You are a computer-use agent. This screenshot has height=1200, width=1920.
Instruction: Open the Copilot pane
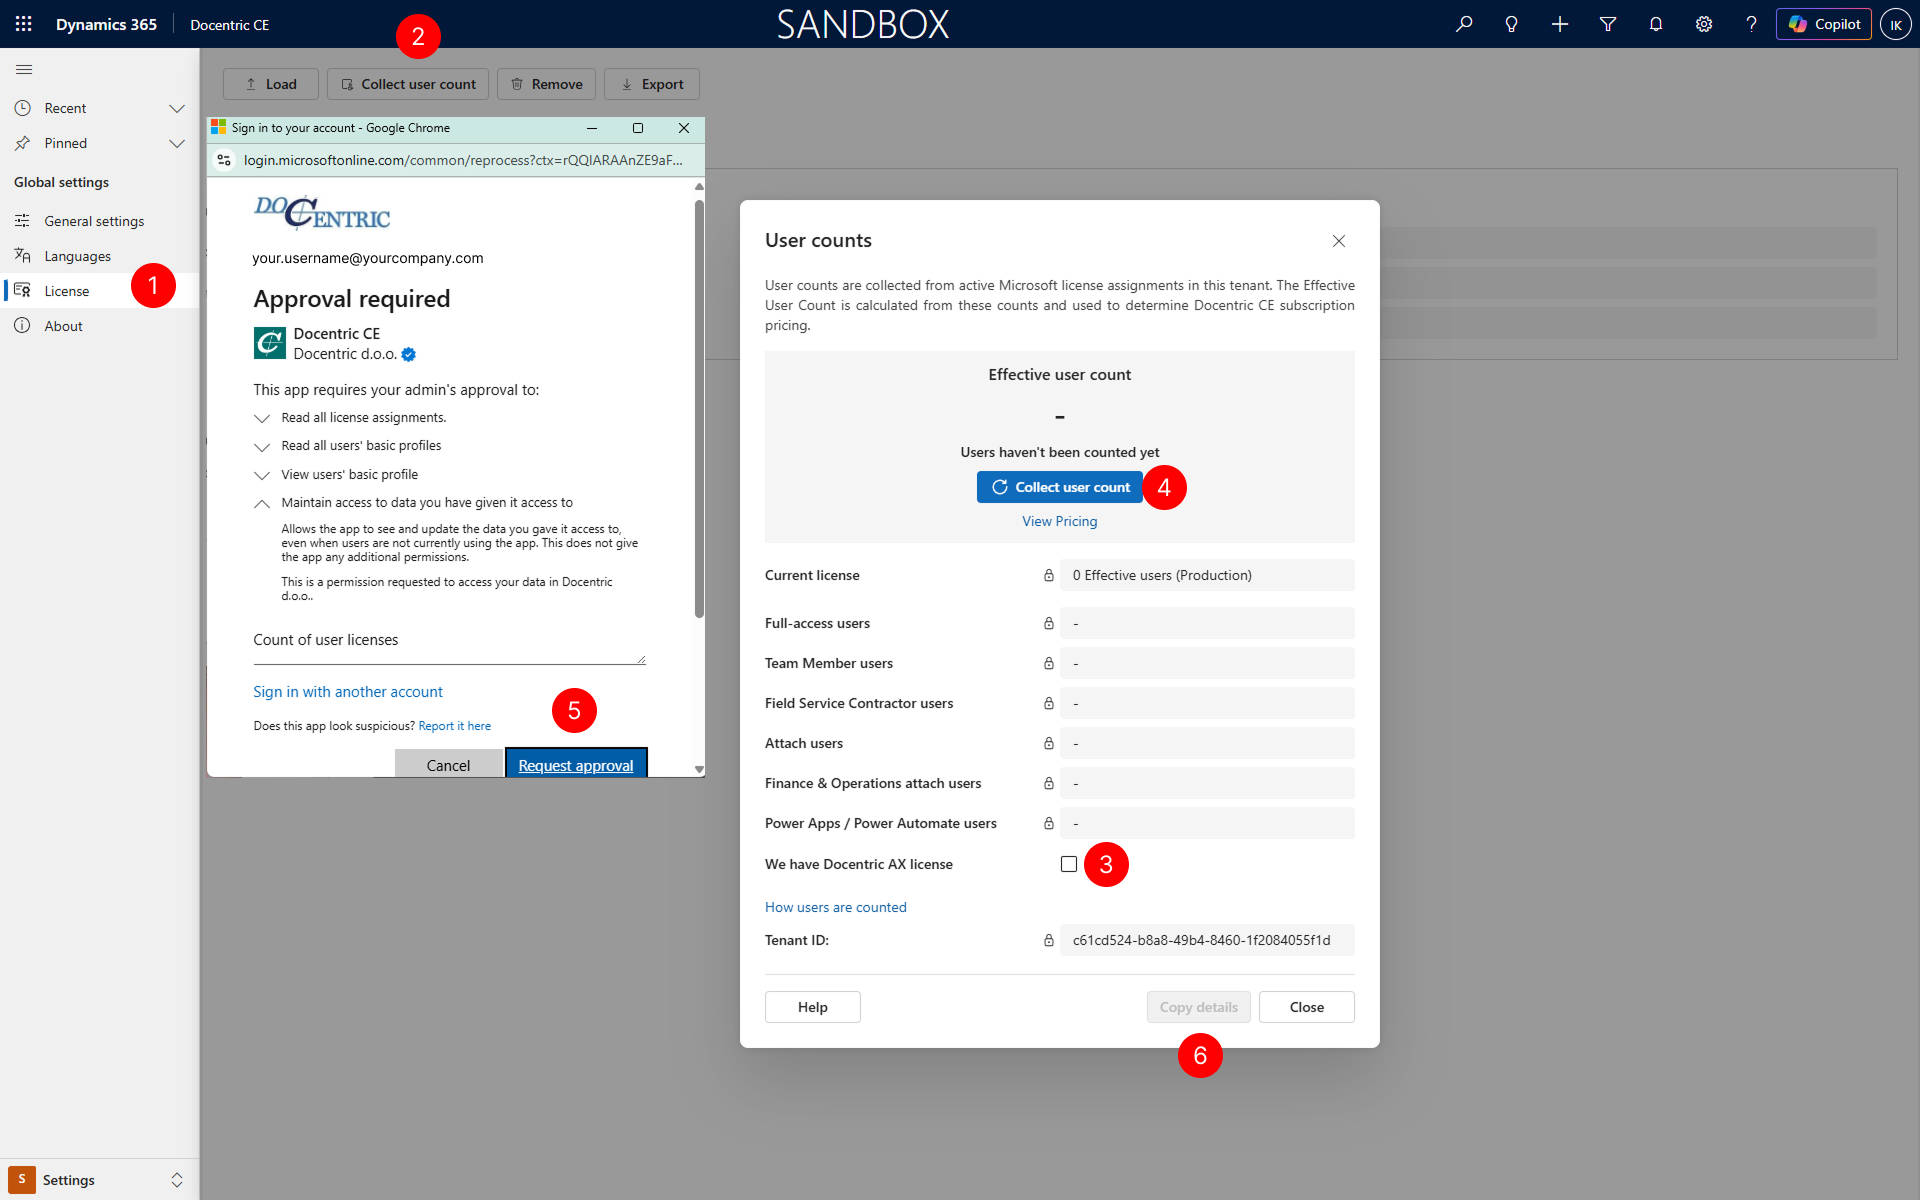1824,24
